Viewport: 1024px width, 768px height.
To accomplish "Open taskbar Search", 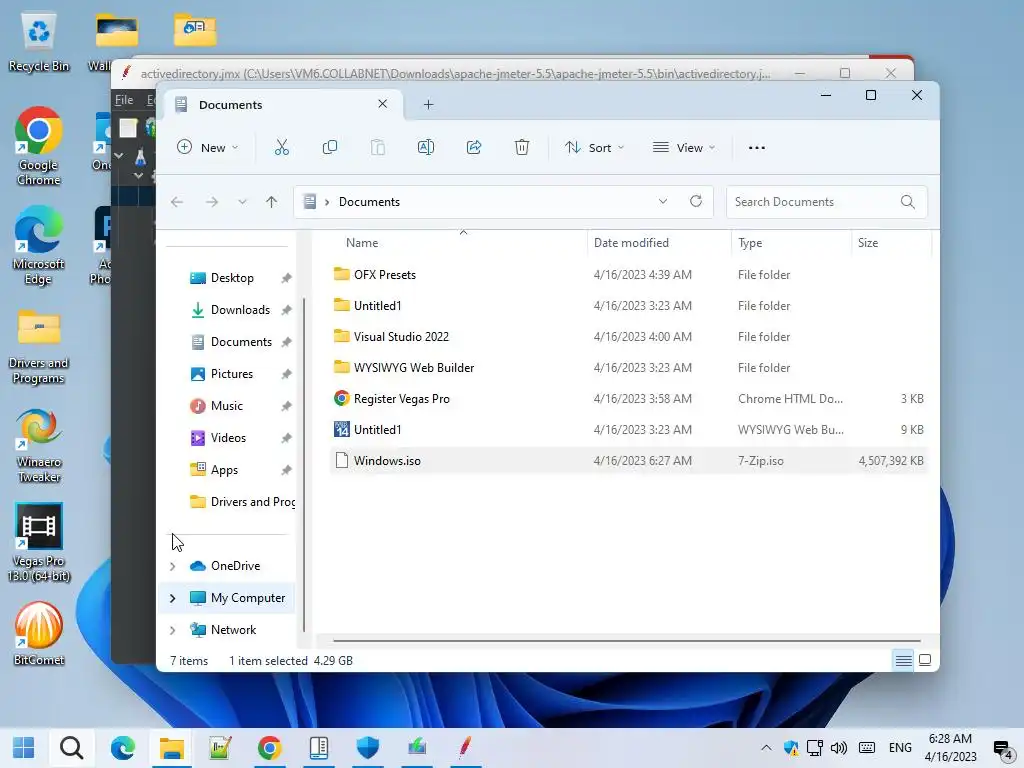I will tap(72, 748).
